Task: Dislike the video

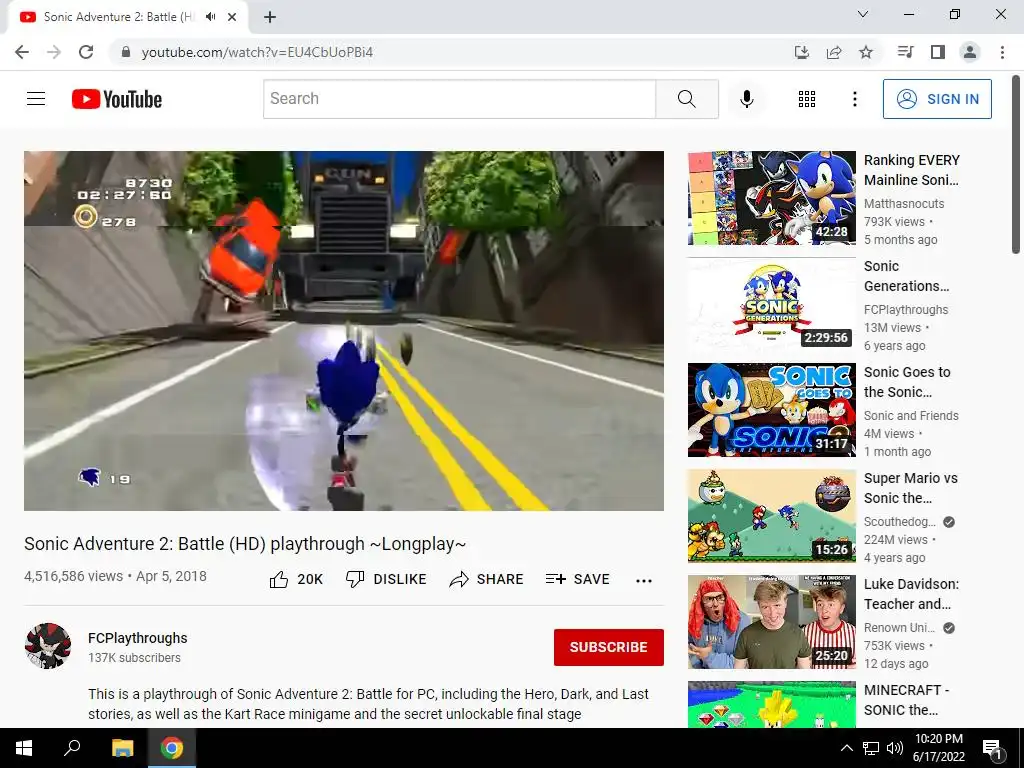Action: [386, 579]
